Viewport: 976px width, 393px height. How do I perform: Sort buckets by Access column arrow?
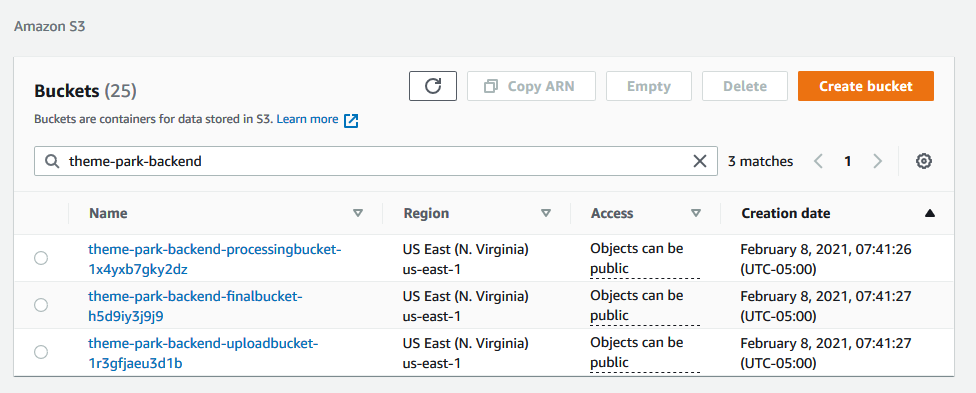point(696,213)
